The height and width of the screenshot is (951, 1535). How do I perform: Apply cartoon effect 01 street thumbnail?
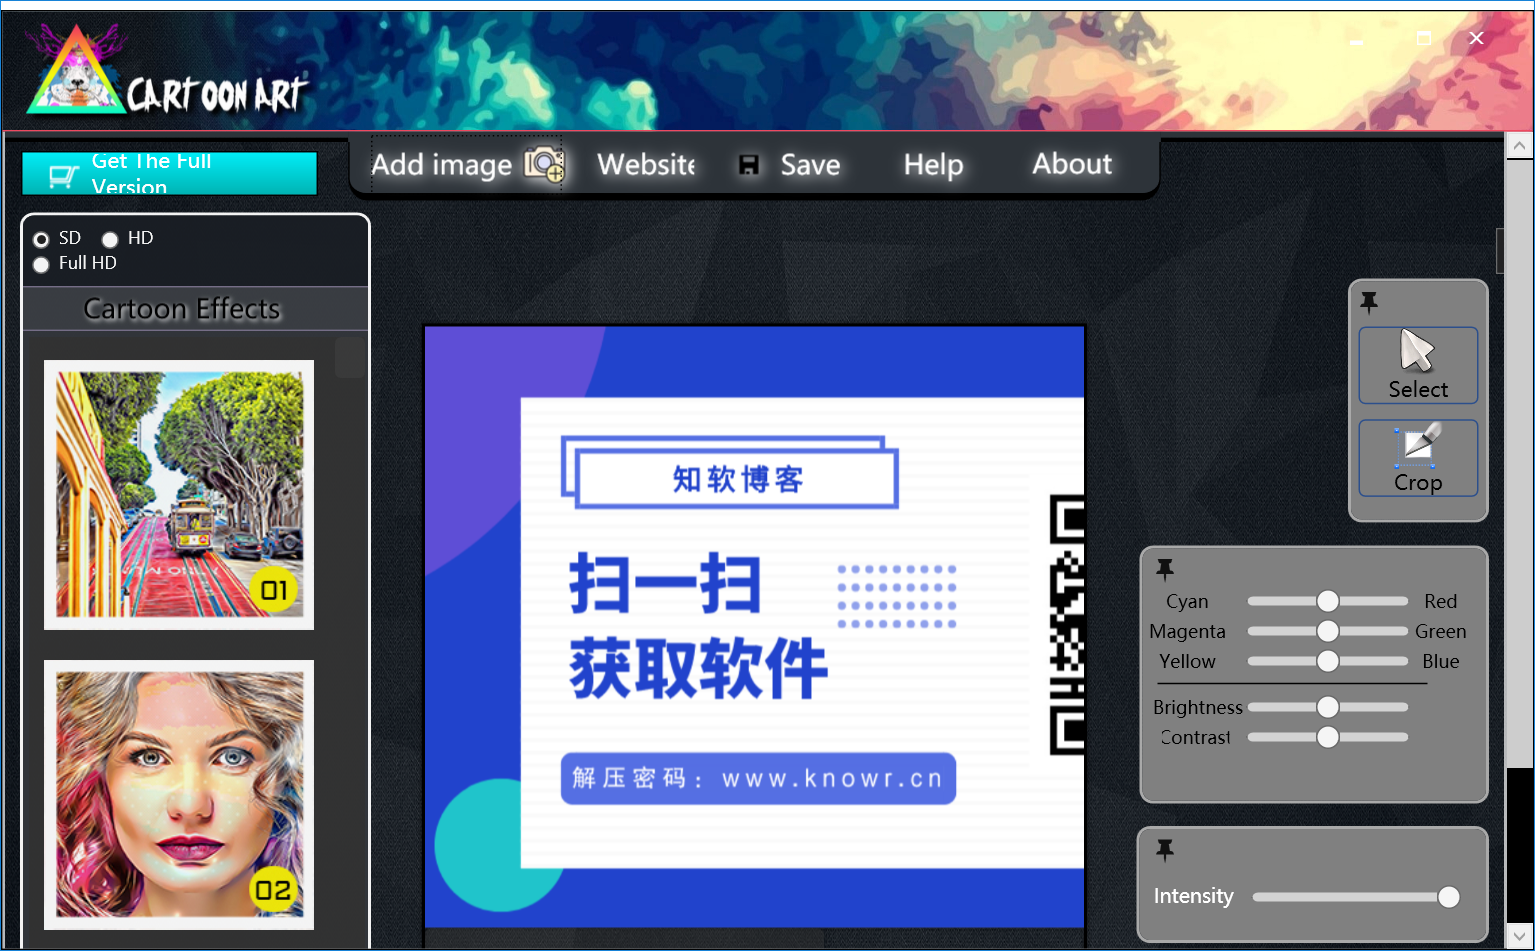point(179,495)
